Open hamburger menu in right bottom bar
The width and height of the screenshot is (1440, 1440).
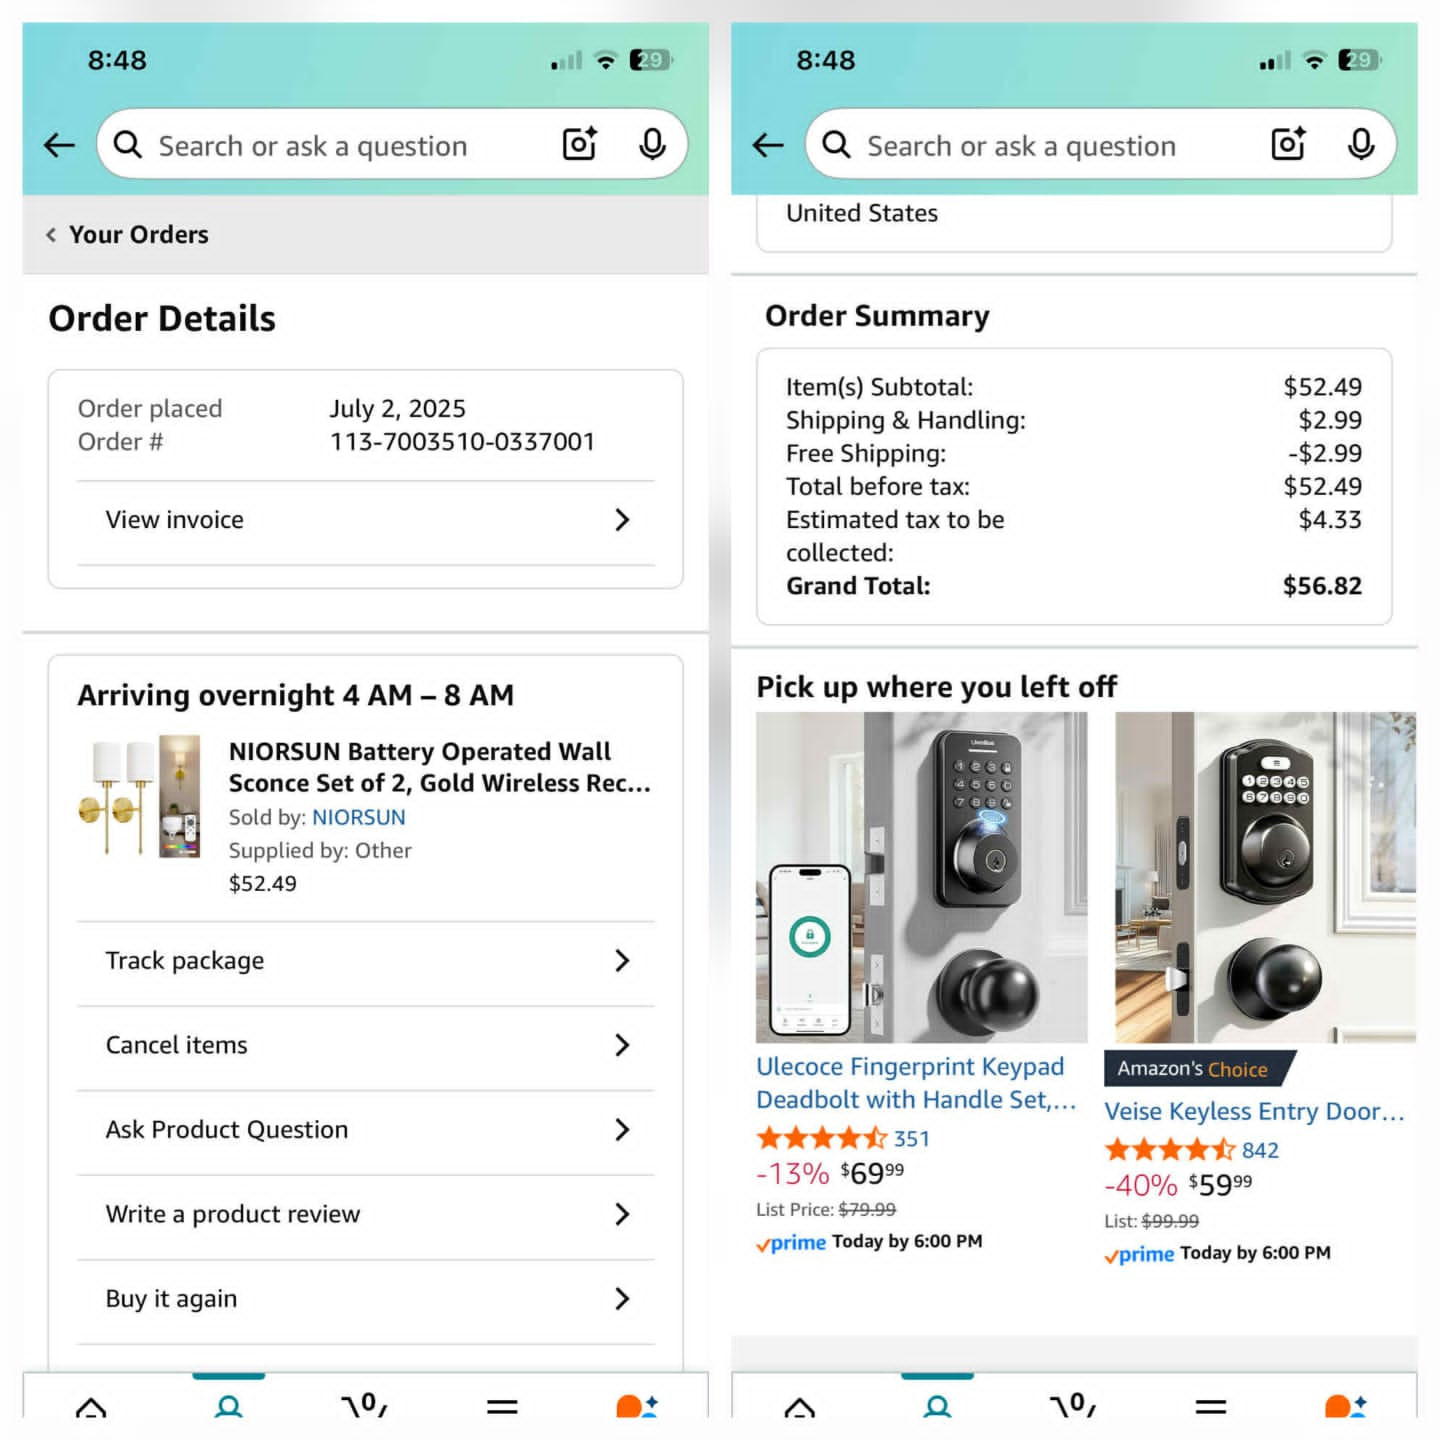tap(1210, 1406)
